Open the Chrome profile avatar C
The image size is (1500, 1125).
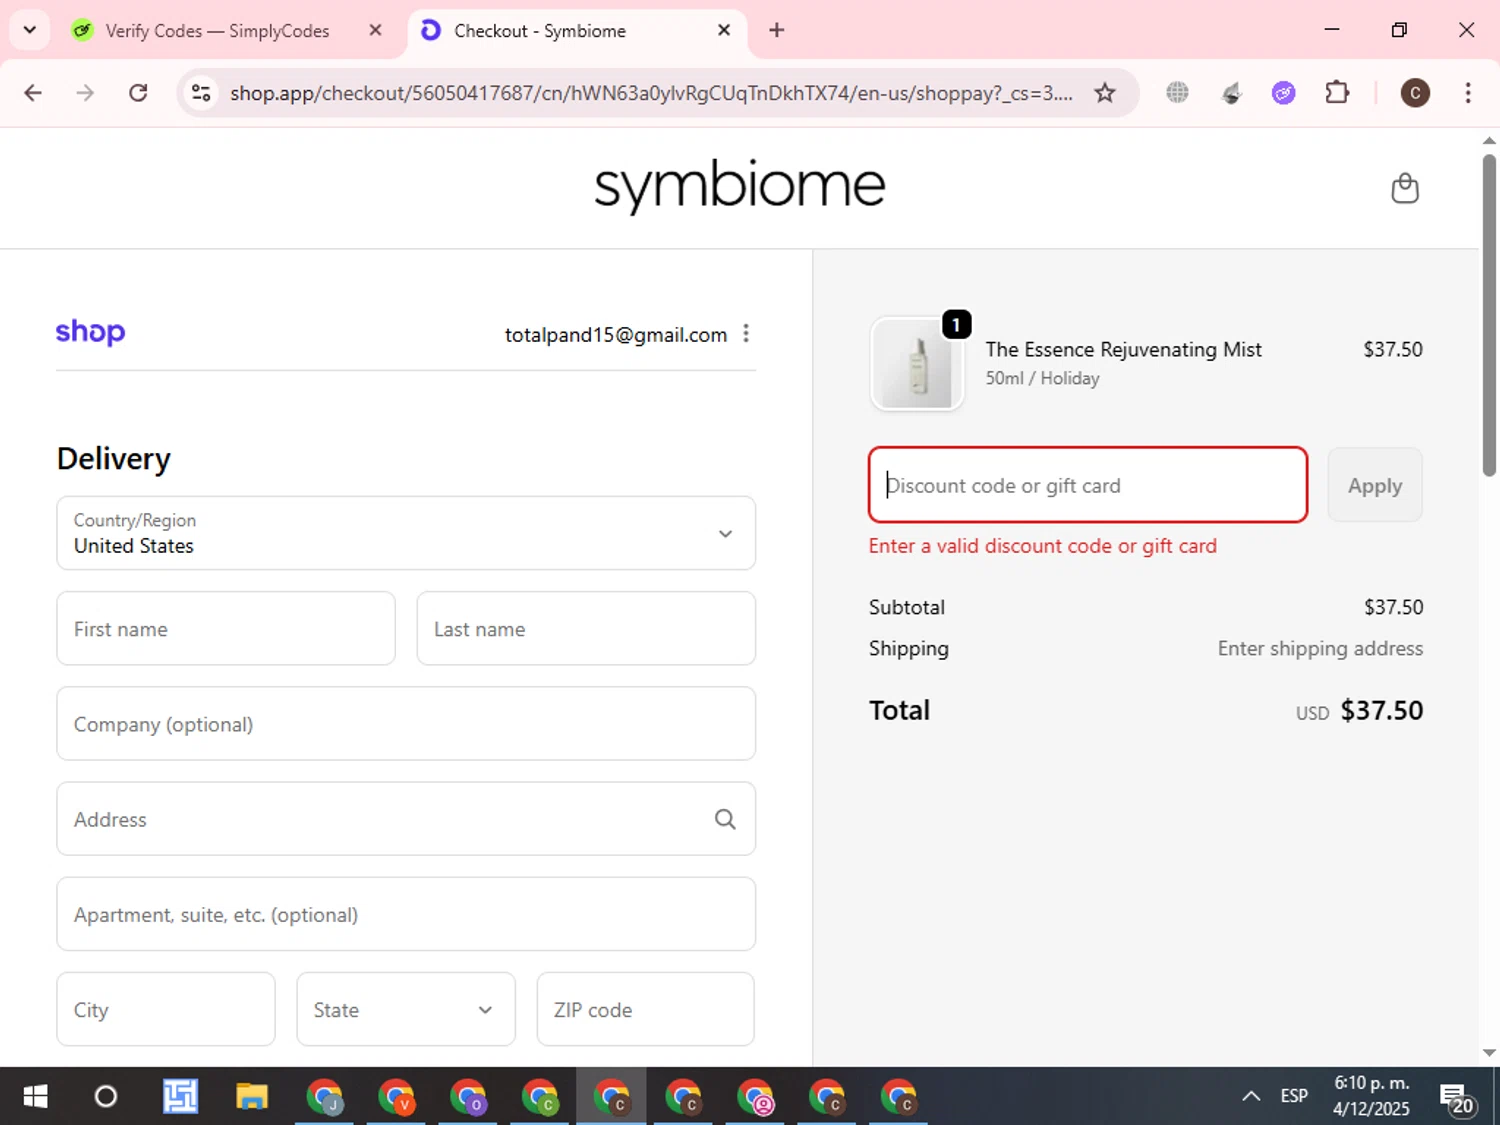tap(1415, 93)
